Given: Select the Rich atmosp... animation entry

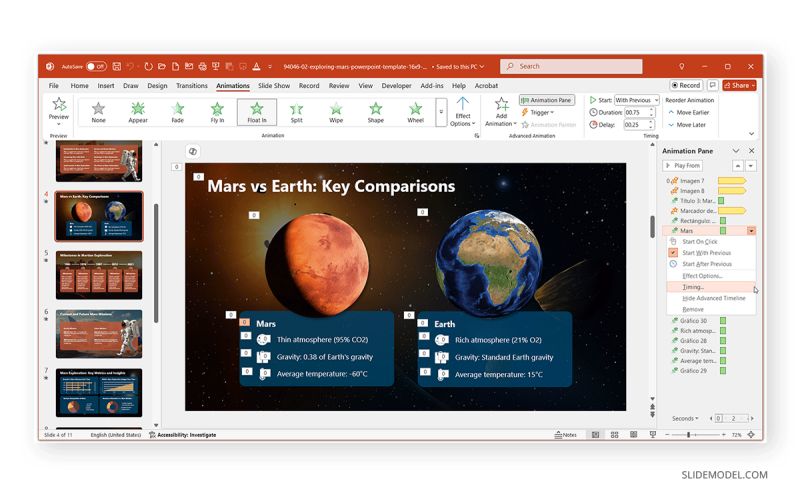Looking at the screenshot, I should click(698, 331).
